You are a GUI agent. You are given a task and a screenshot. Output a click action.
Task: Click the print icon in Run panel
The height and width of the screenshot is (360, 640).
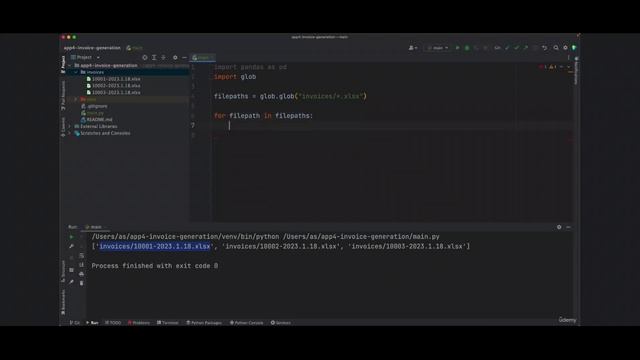coord(81,274)
